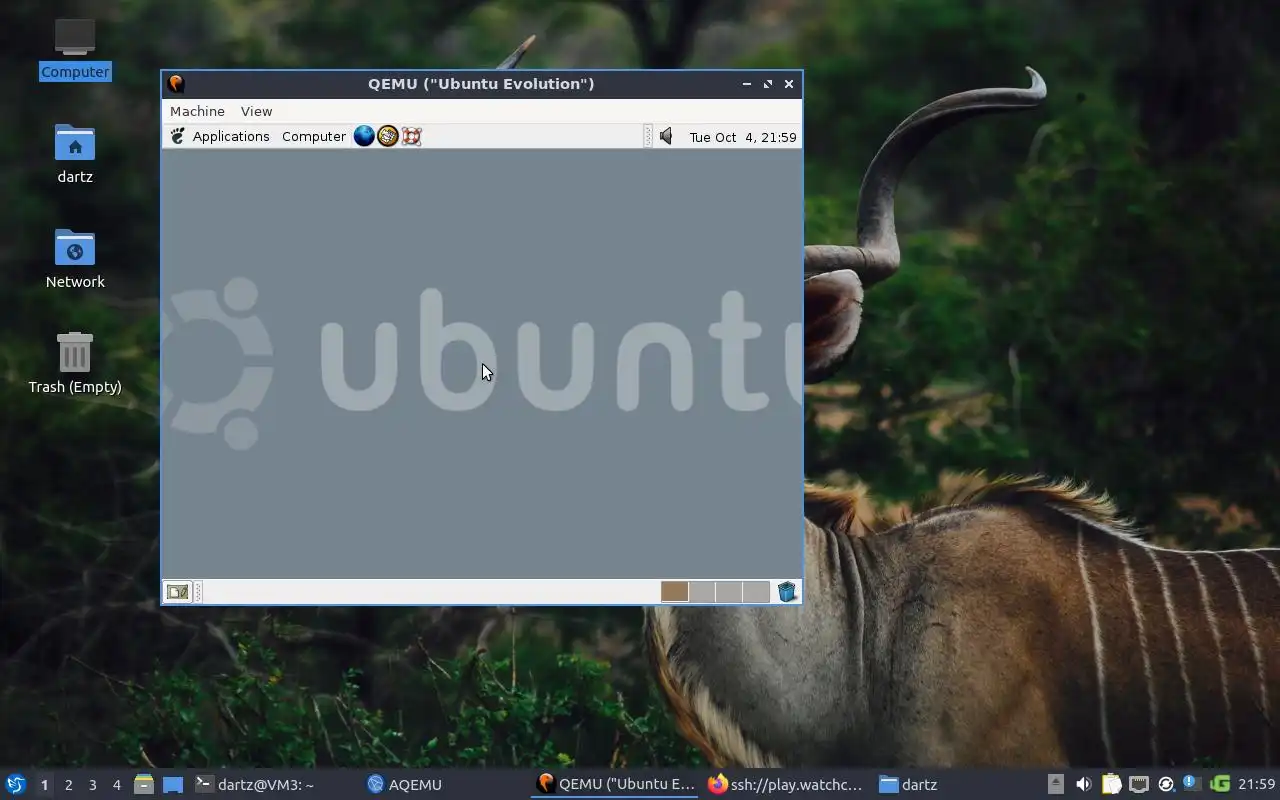Viewport: 1280px width, 800px height.
Task: Close the QEMU Ubuntu Evolution window
Action: tap(789, 84)
